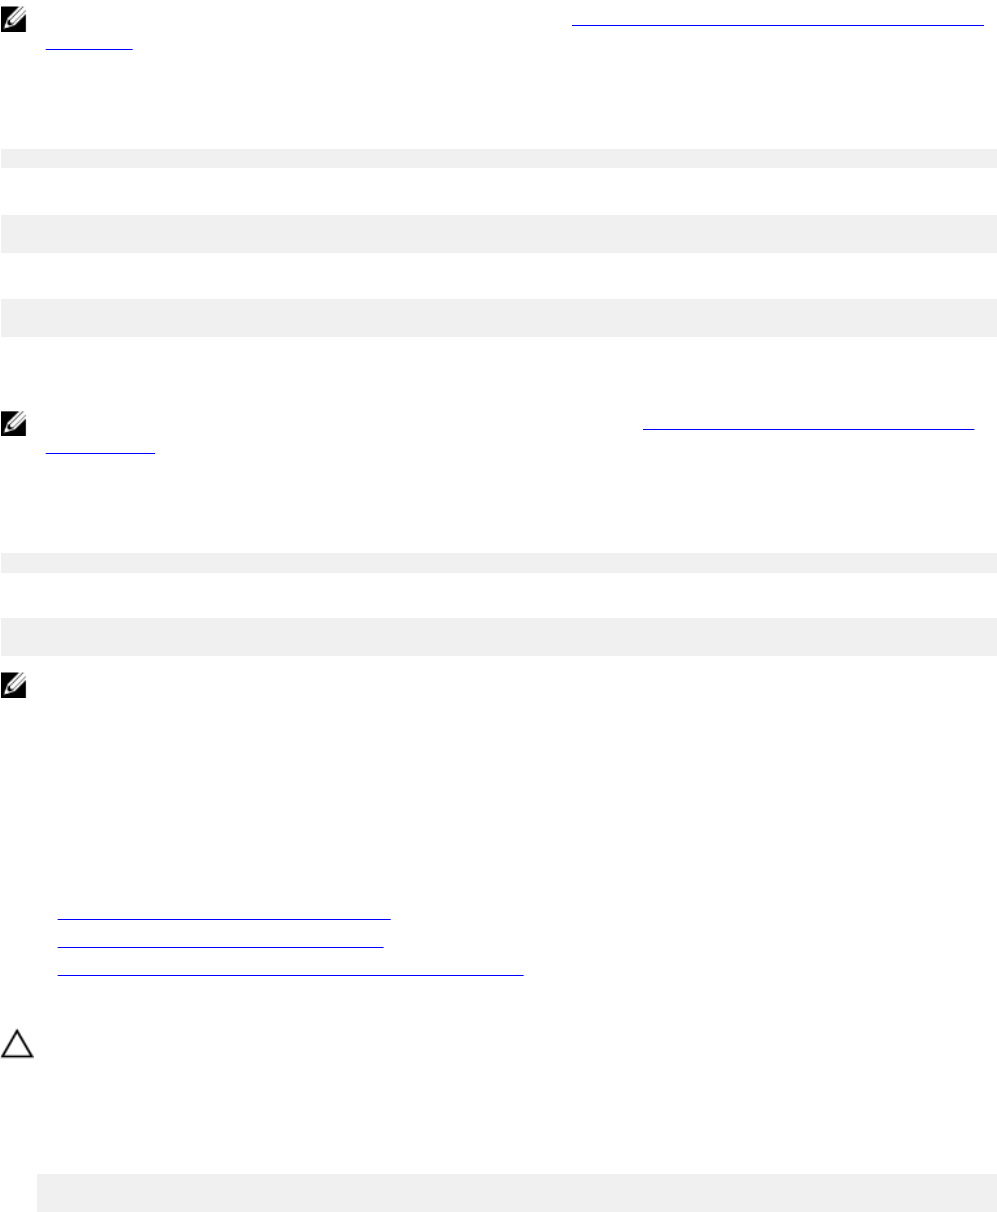Open the wrapped link remainder under middle note
This screenshot has width=997, height=1212.
pos(101,450)
